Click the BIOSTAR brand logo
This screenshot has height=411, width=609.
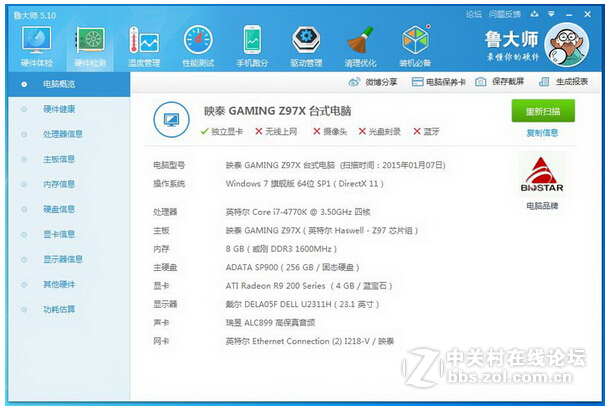click(542, 174)
